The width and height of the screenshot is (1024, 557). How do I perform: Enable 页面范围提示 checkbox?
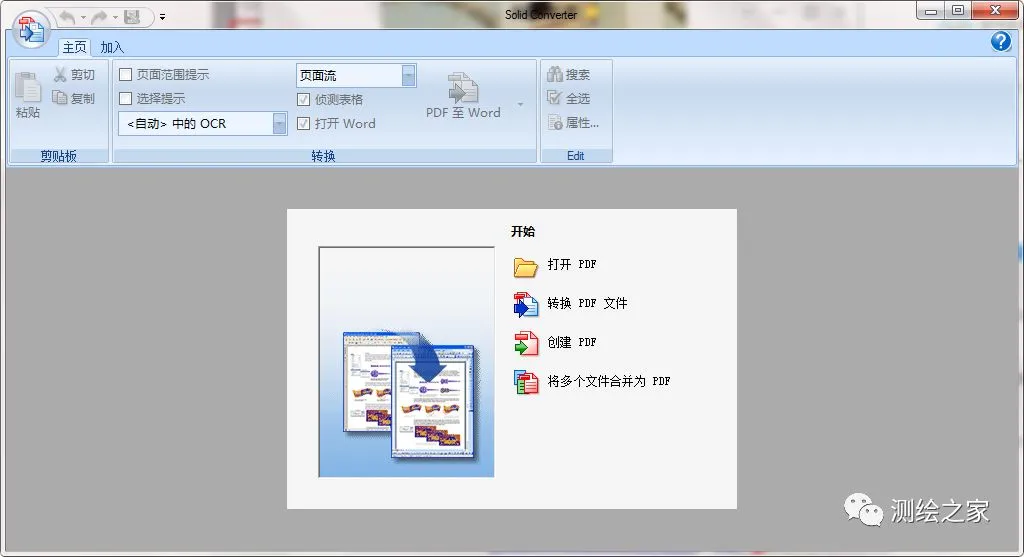[x=125, y=74]
